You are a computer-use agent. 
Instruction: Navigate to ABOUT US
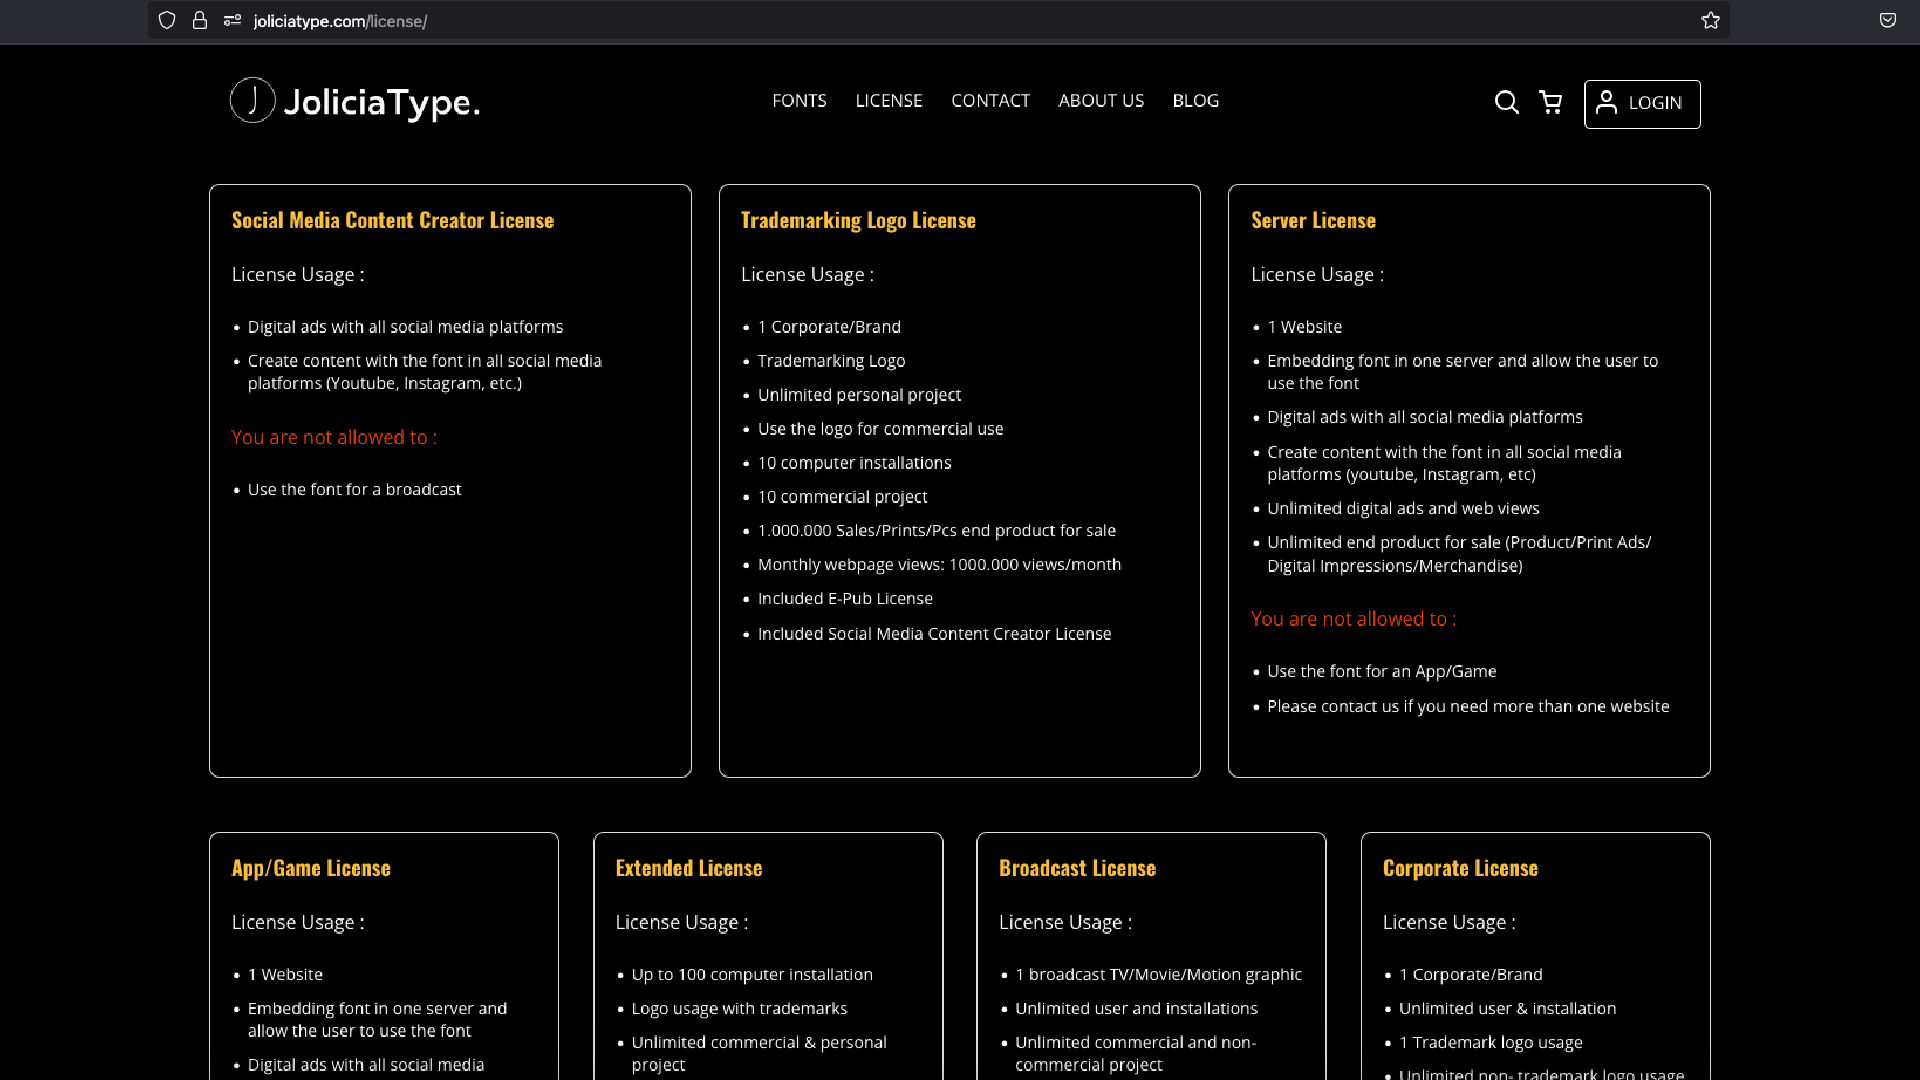(1101, 101)
